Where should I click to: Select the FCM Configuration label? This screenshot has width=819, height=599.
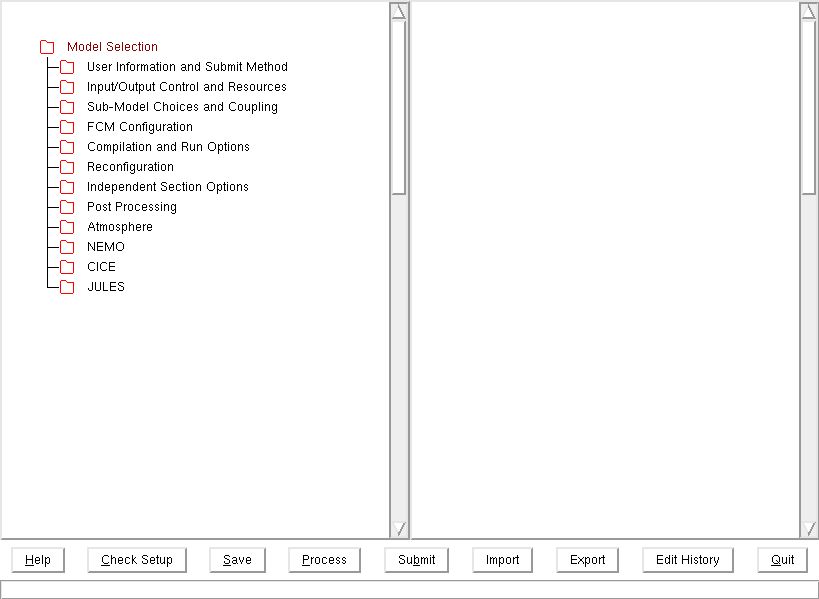pos(139,127)
